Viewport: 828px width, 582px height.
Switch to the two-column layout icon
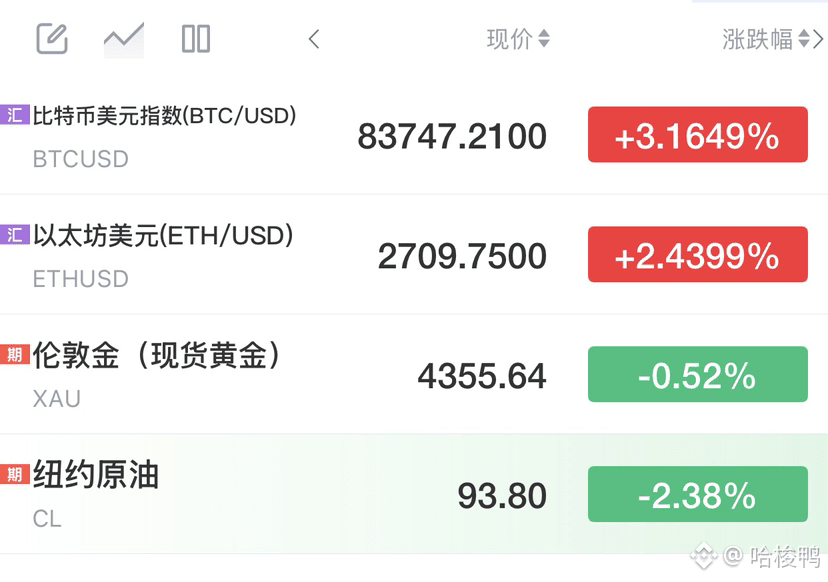pyautogui.click(x=196, y=39)
